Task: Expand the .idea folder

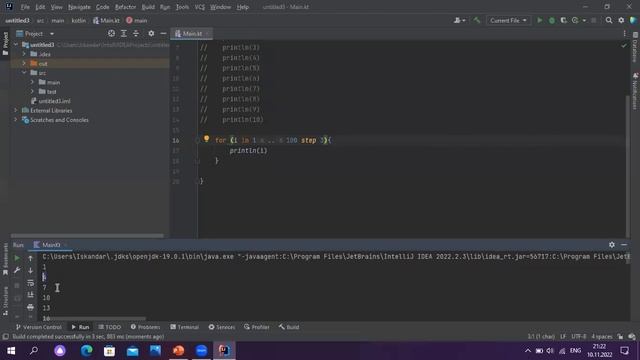Action: 24,54
